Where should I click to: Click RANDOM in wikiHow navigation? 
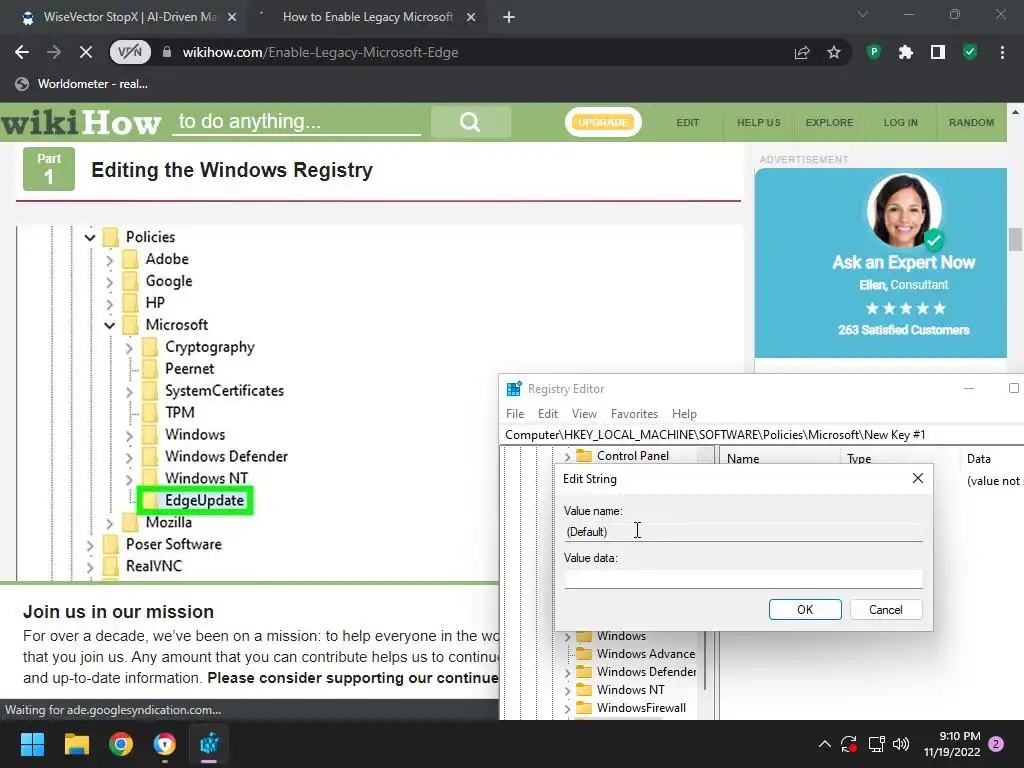tap(971, 122)
